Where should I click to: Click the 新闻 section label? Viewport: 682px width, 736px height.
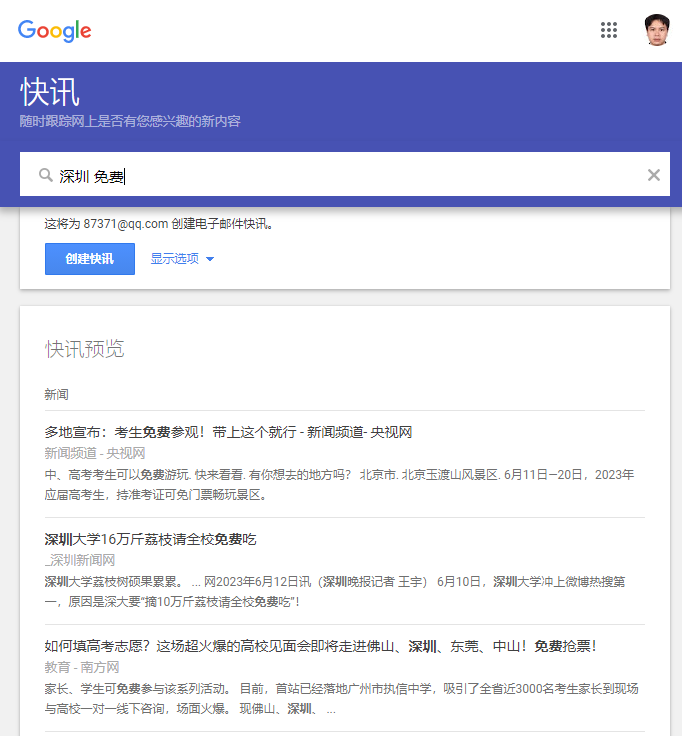56,394
